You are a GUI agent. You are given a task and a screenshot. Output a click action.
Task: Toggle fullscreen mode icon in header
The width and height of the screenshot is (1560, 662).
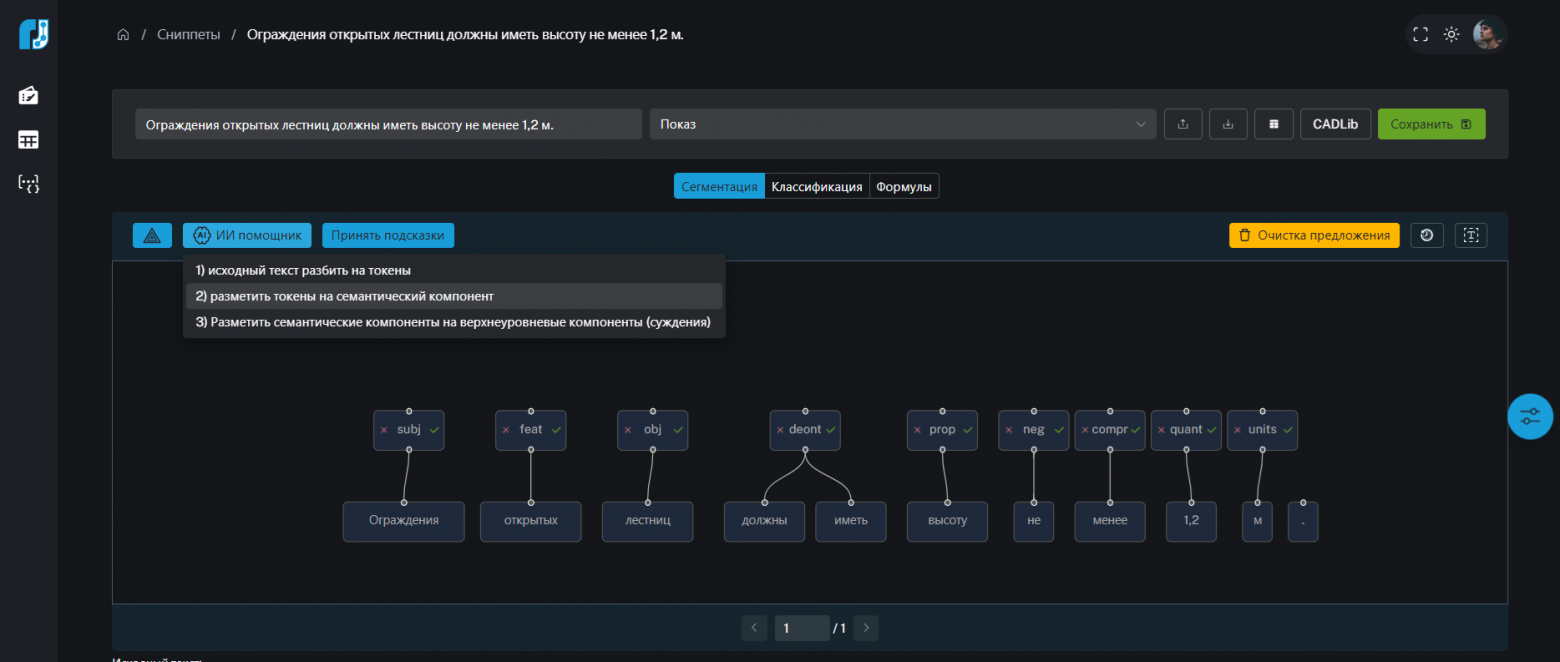pyautogui.click(x=1420, y=35)
